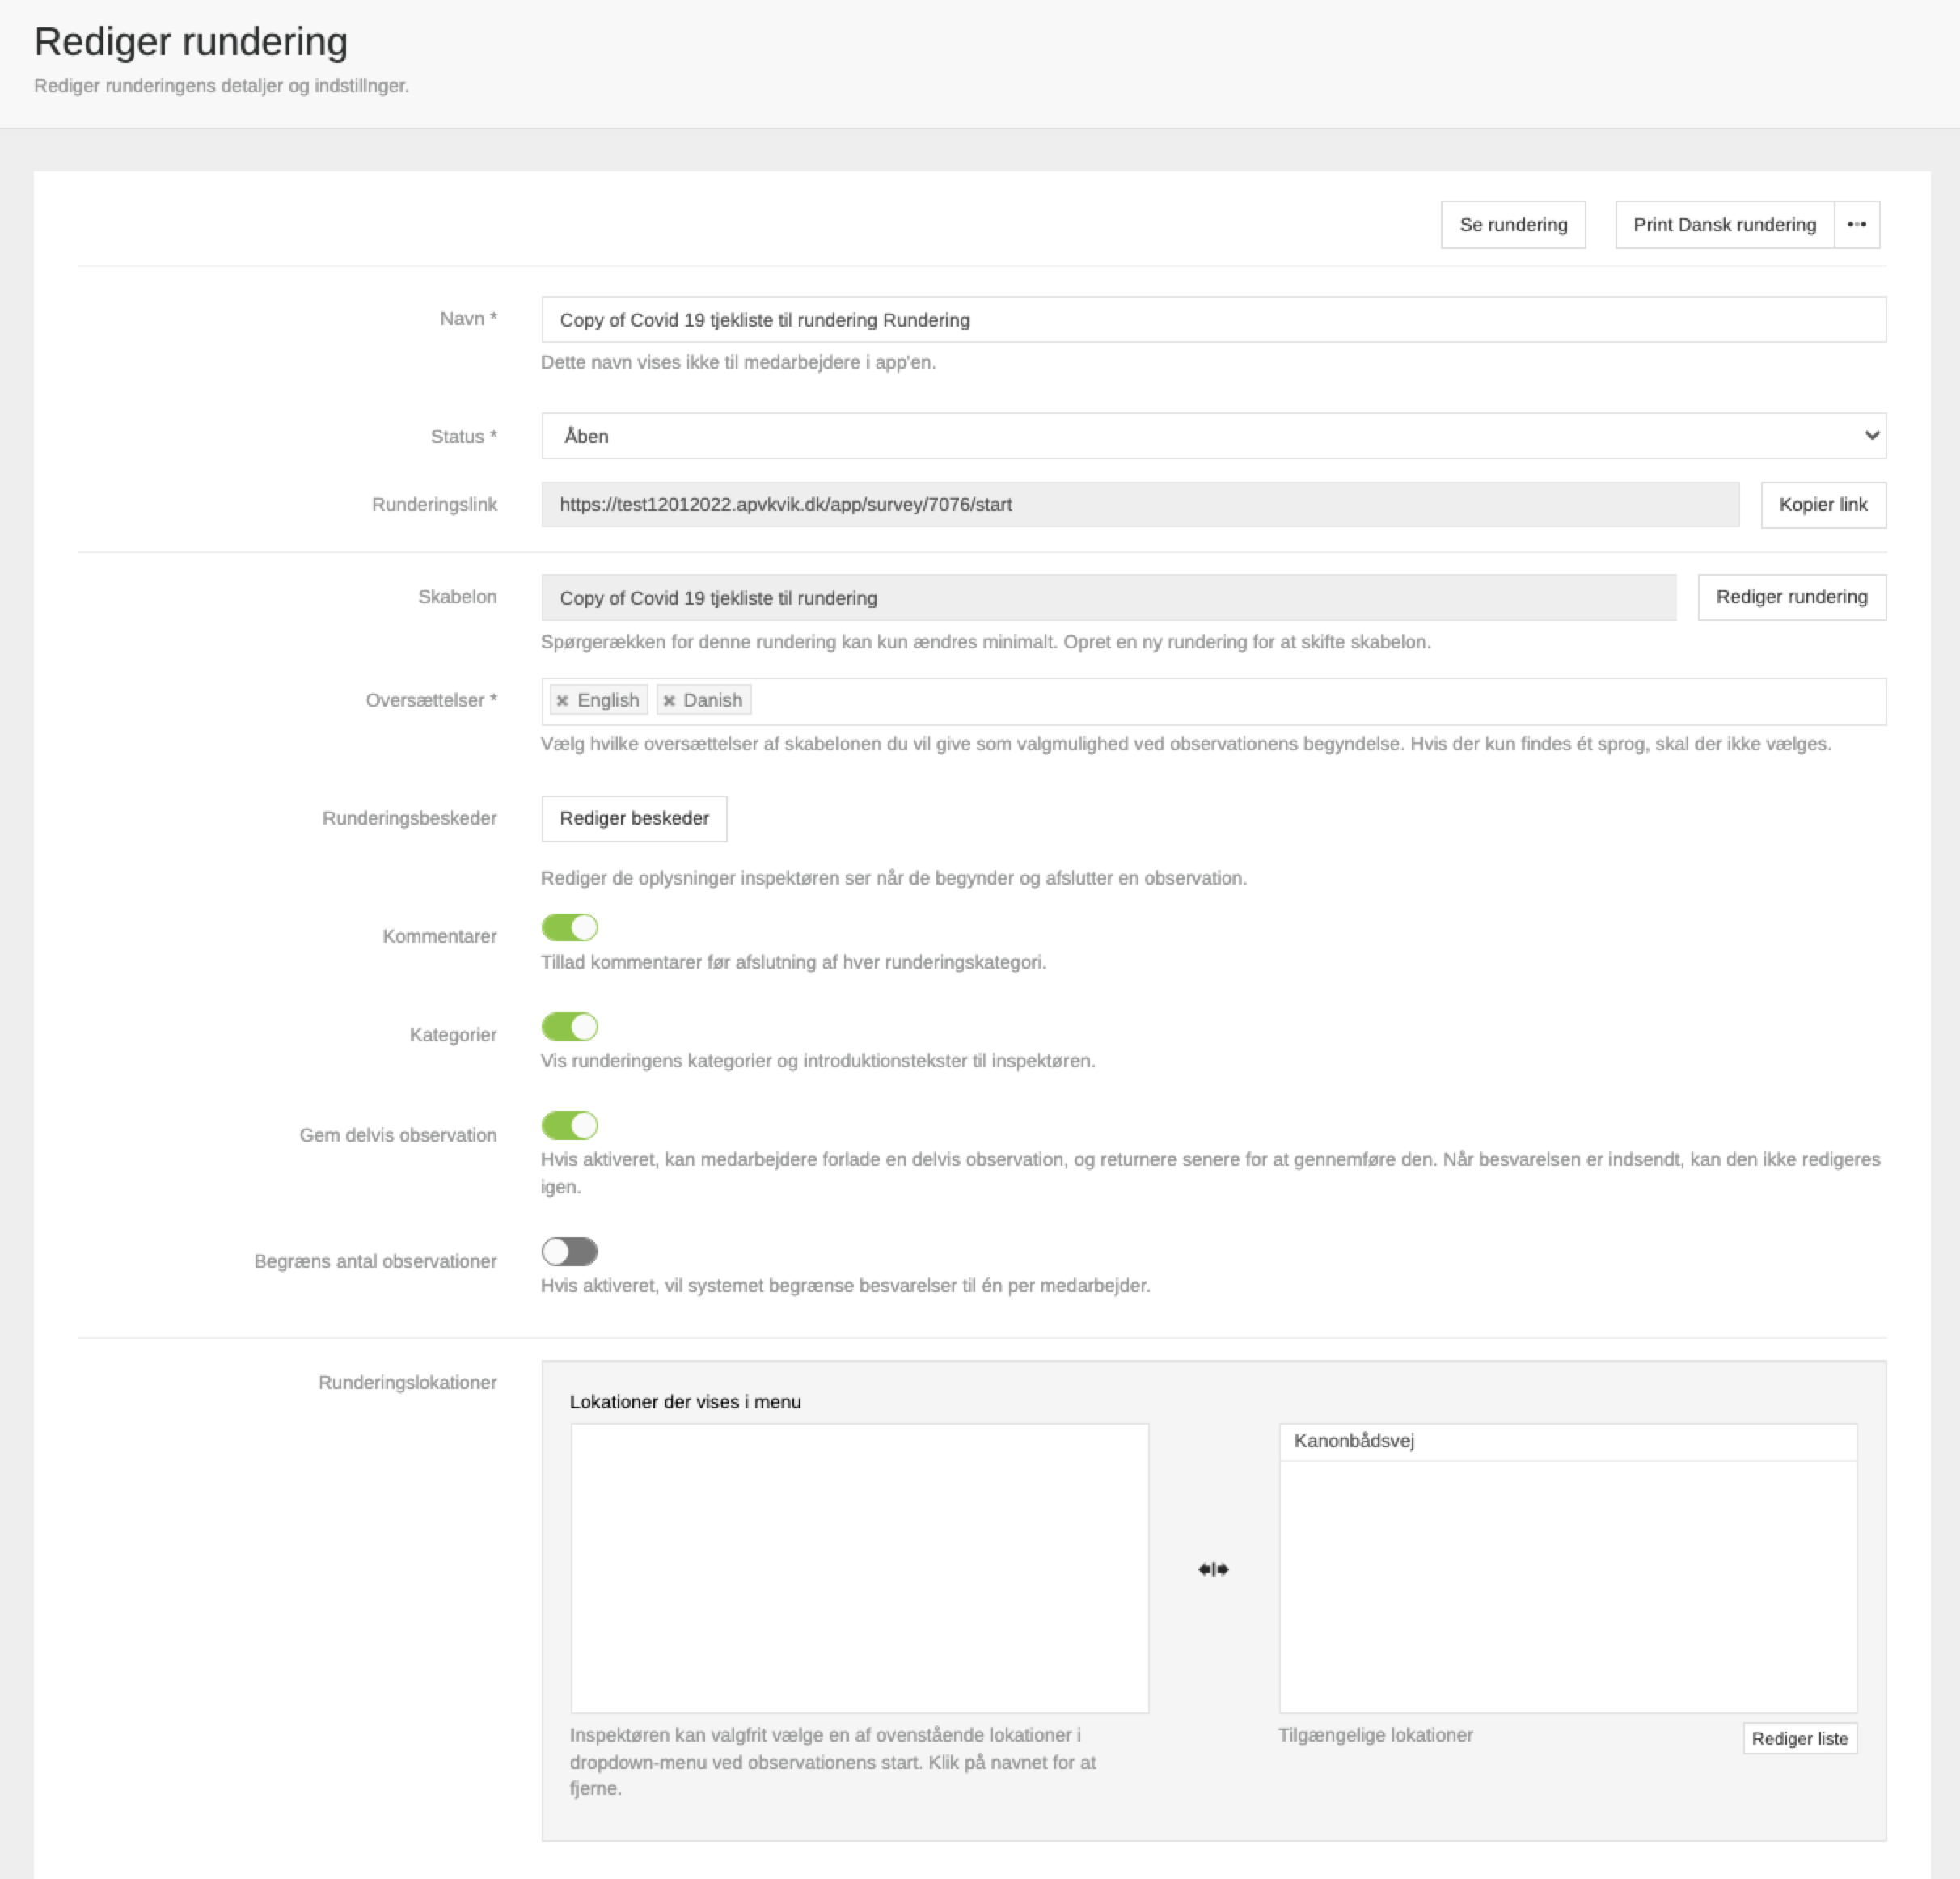Click Print Dansk rundering button
The width and height of the screenshot is (1960, 1879).
pyautogui.click(x=1724, y=225)
